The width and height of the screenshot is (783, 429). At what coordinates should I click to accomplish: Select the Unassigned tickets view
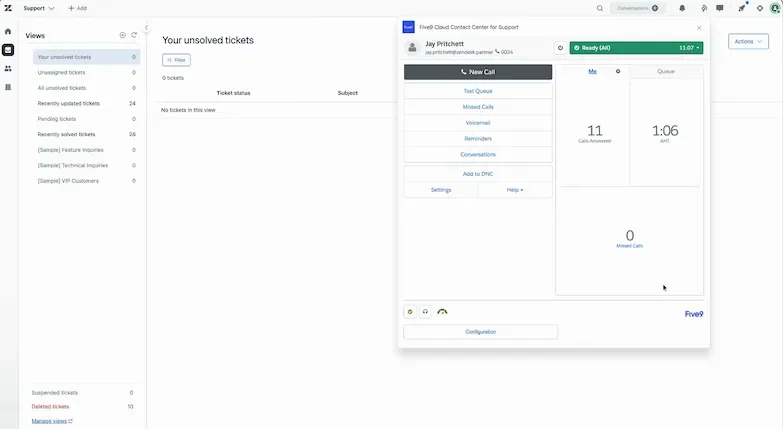pos(86,72)
